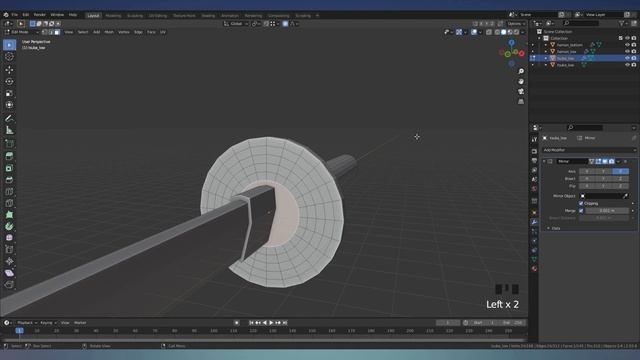The image size is (640, 360).
Task: Switch to face select mode
Action: point(57,32)
